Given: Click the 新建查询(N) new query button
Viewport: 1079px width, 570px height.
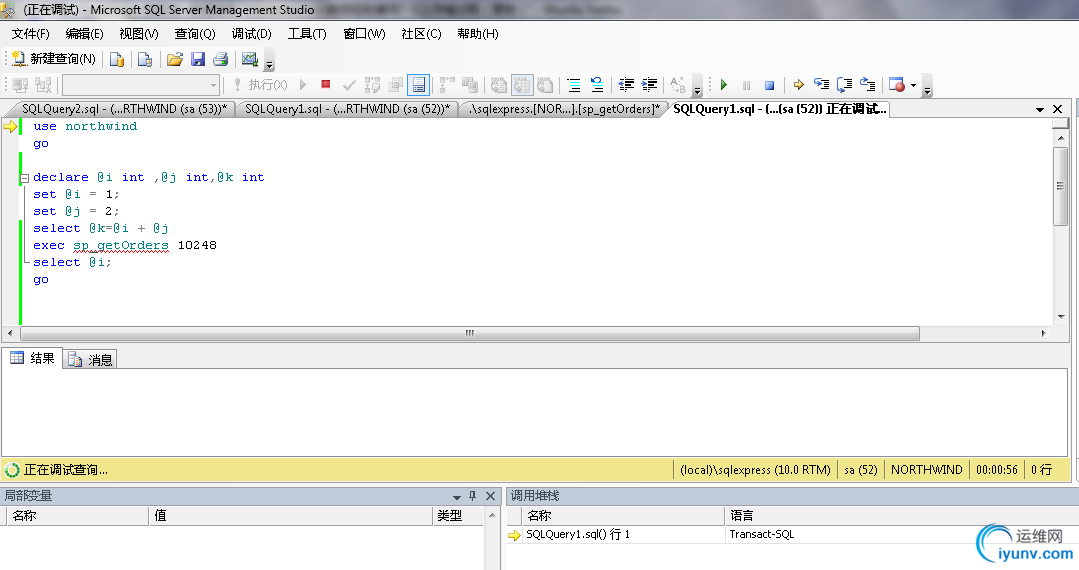Looking at the screenshot, I should click(54, 59).
